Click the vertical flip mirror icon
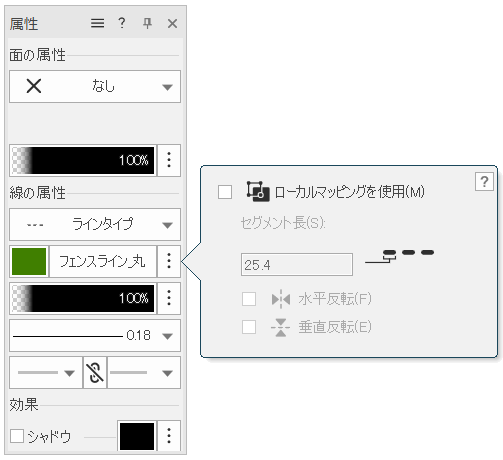 pos(281,327)
